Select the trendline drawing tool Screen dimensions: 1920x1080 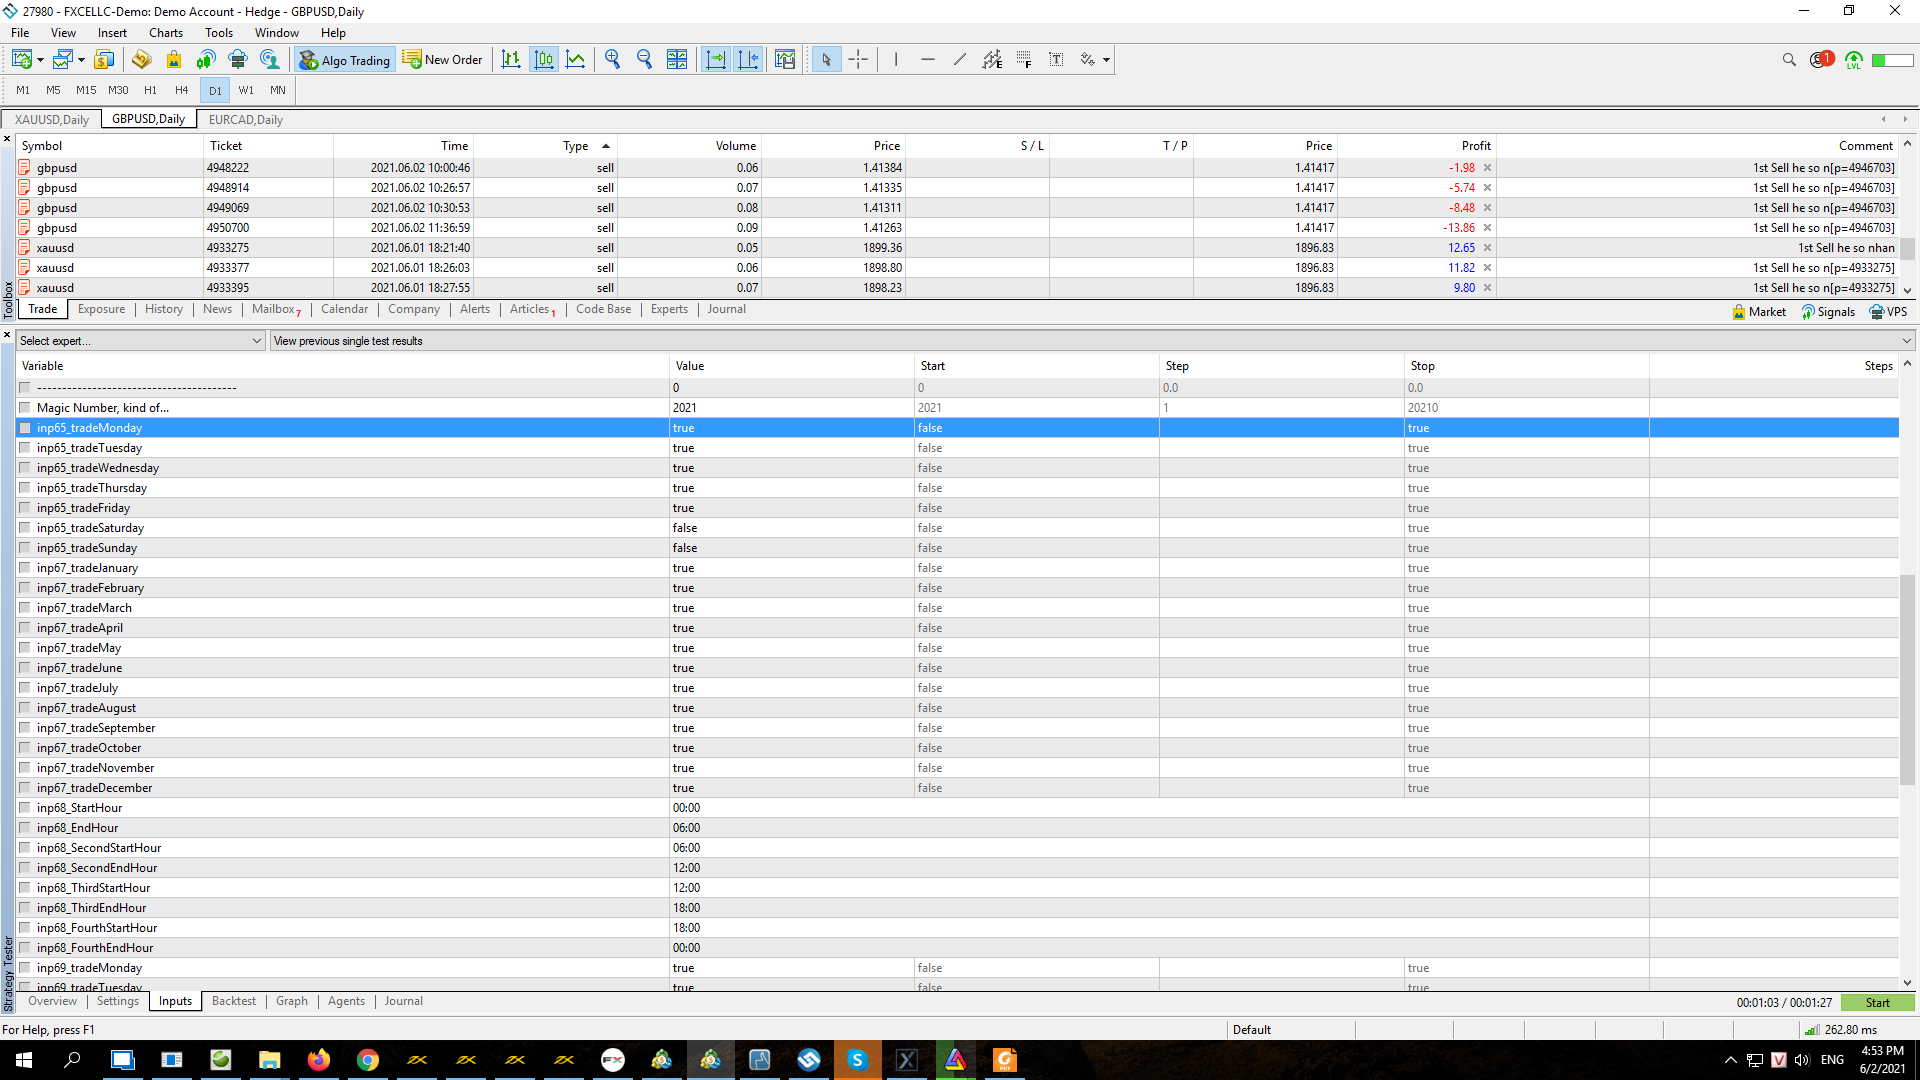point(960,60)
